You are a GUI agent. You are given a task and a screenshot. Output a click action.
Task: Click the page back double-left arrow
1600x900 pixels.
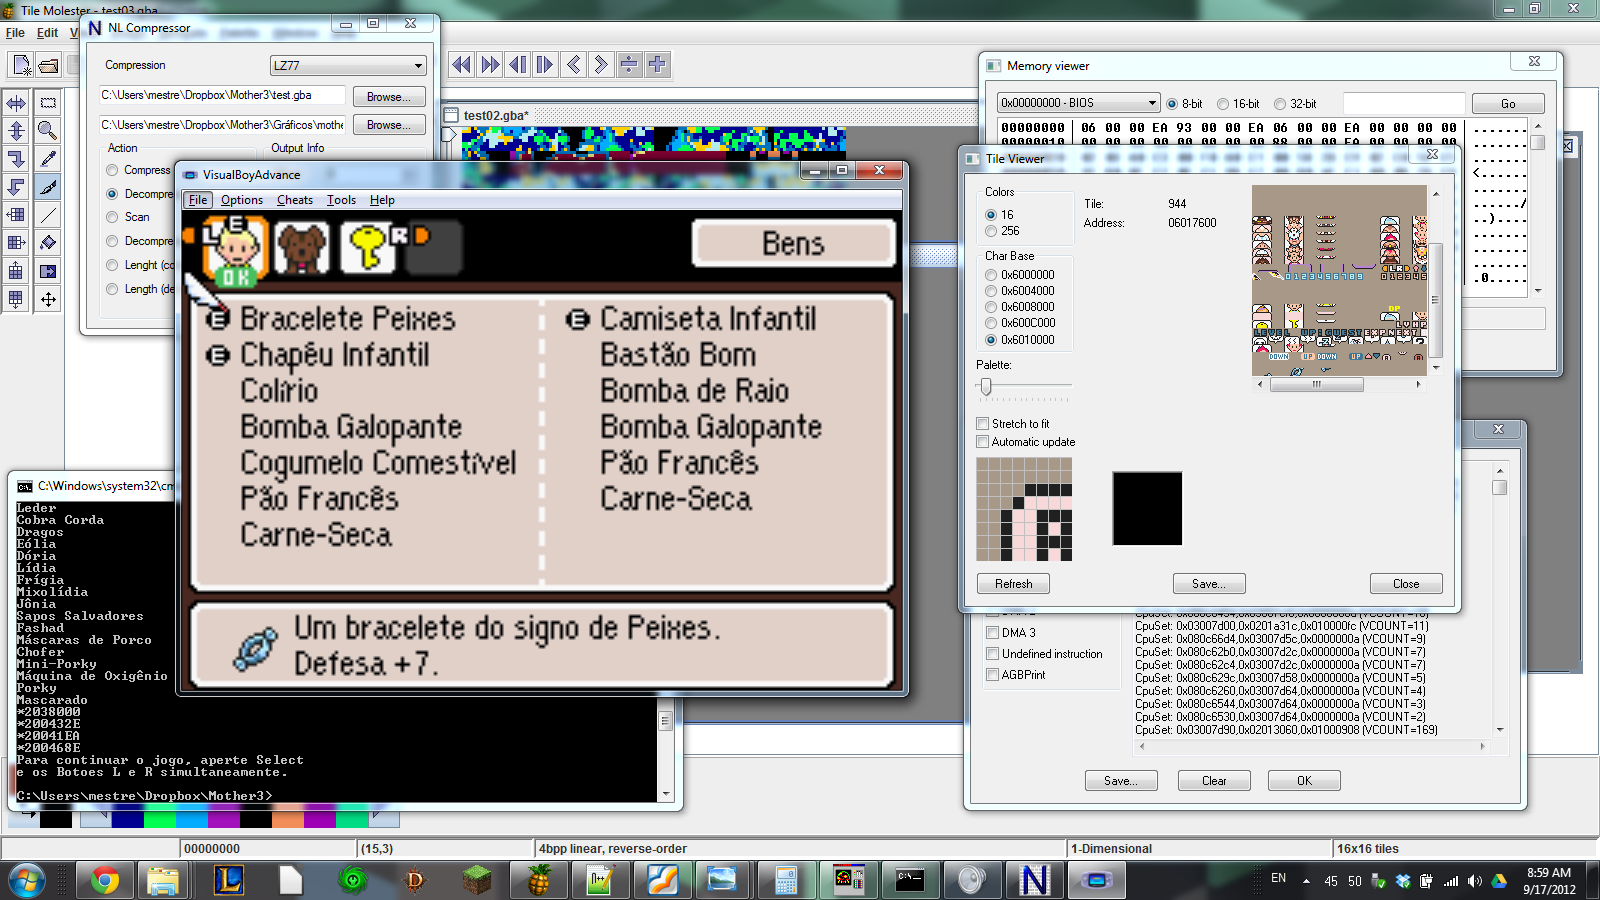(x=461, y=65)
